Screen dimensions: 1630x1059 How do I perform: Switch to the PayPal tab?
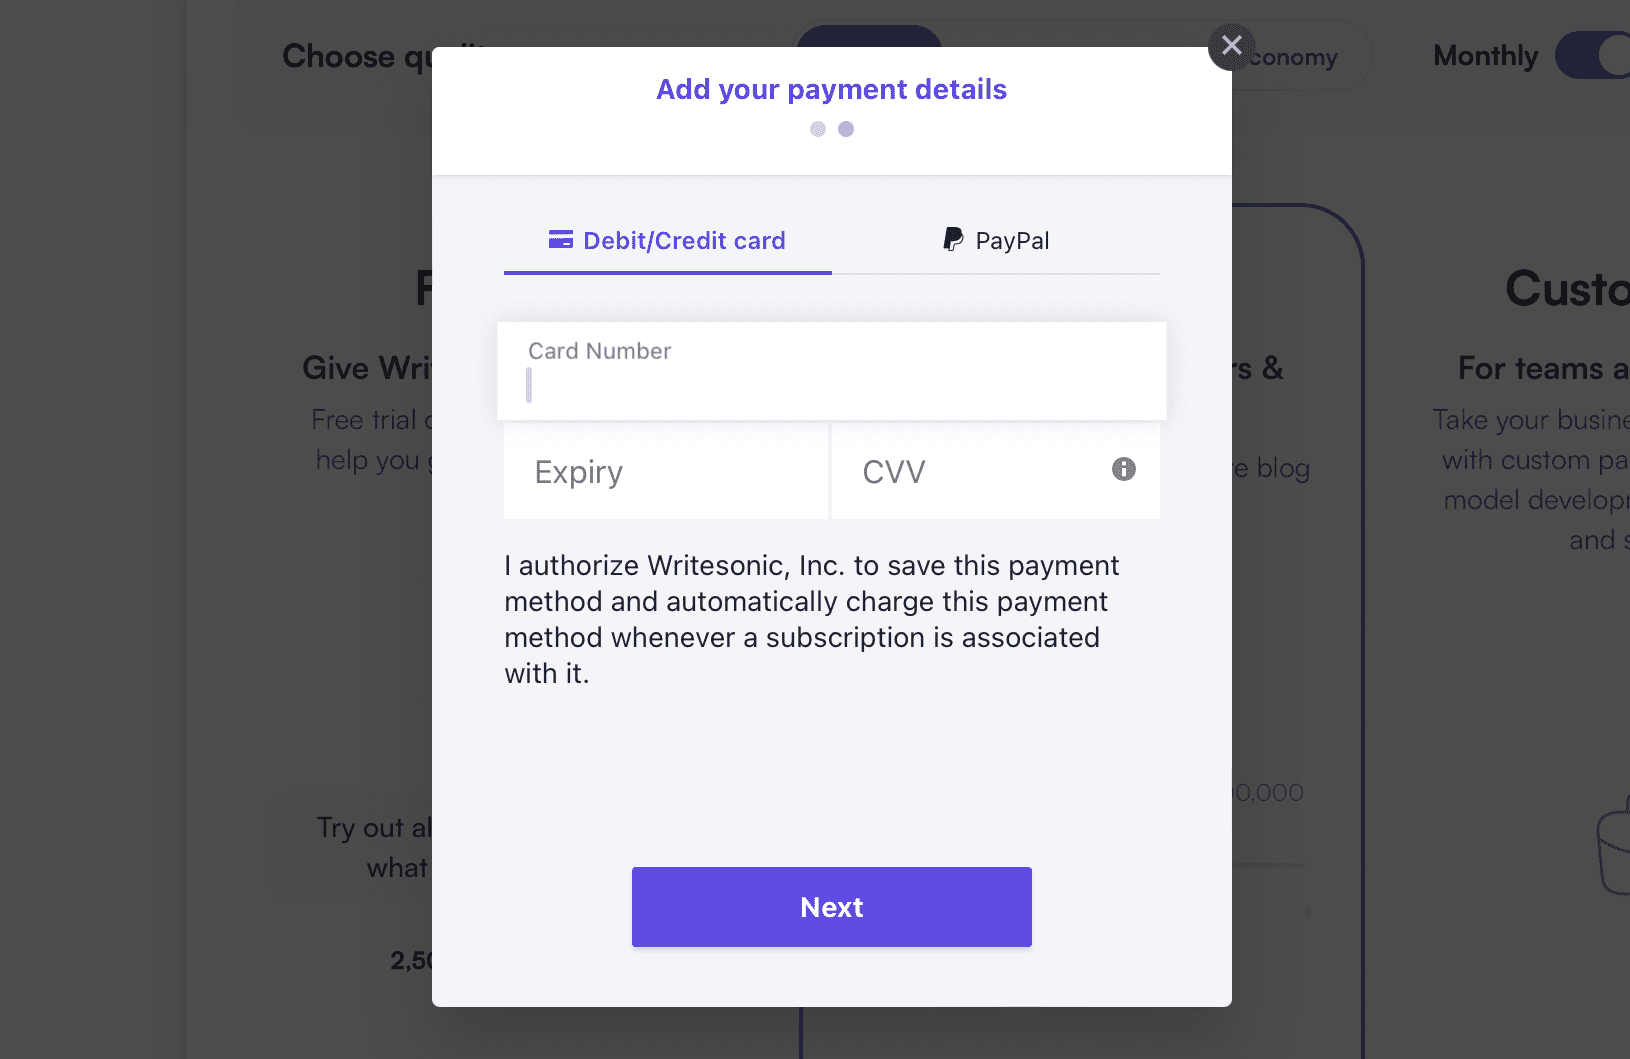click(x=996, y=241)
